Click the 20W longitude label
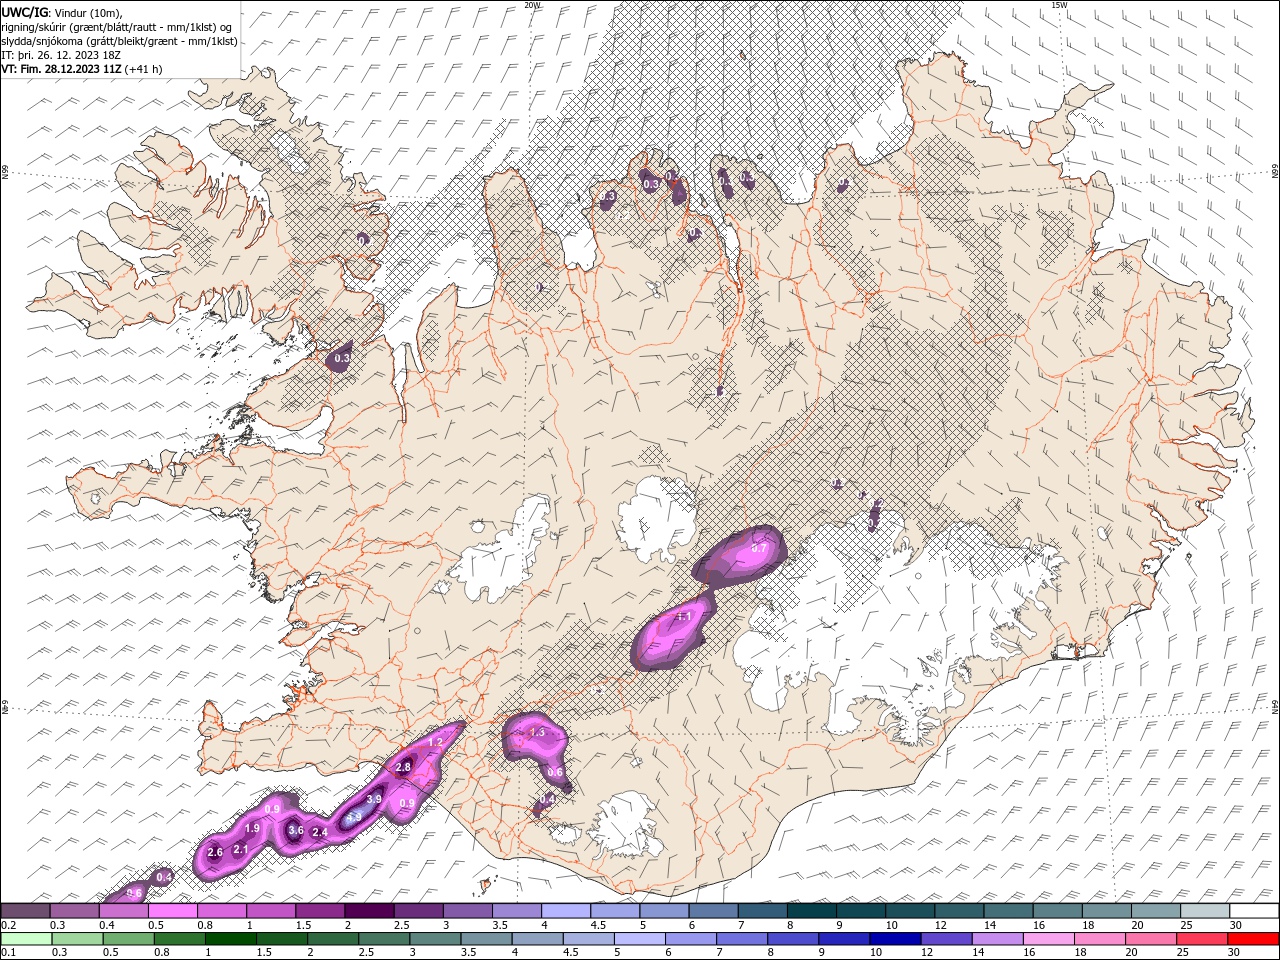 point(532,5)
